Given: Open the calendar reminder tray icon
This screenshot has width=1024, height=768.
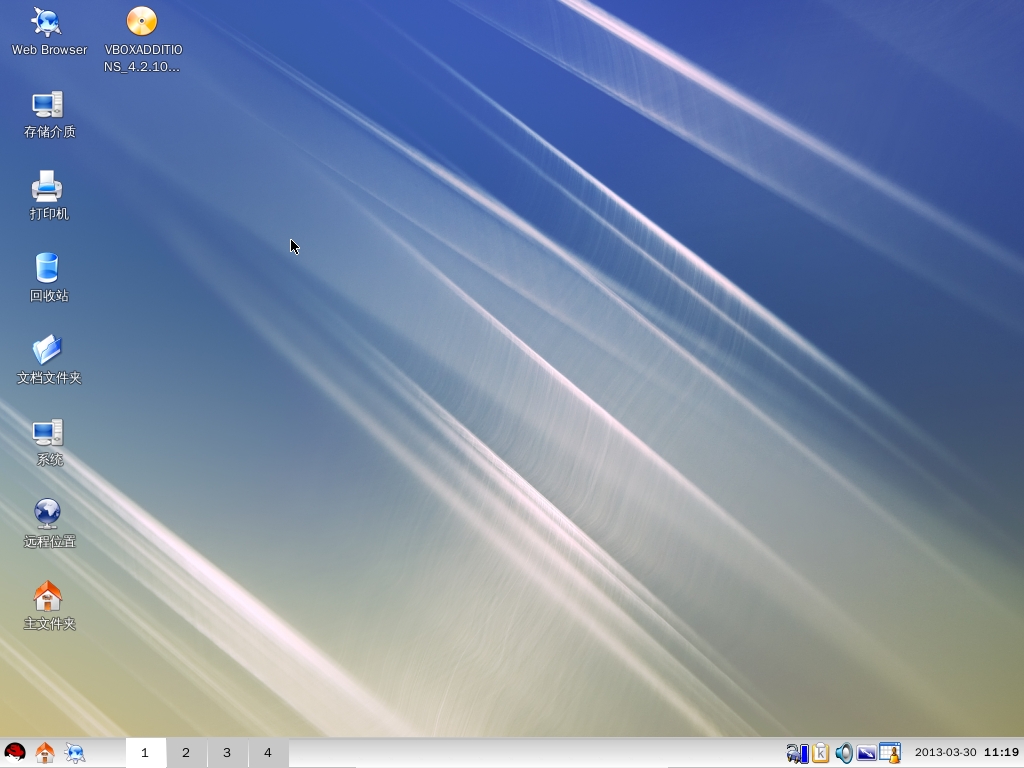Looking at the screenshot, I should pyautogui.click(x=889, y=753).
